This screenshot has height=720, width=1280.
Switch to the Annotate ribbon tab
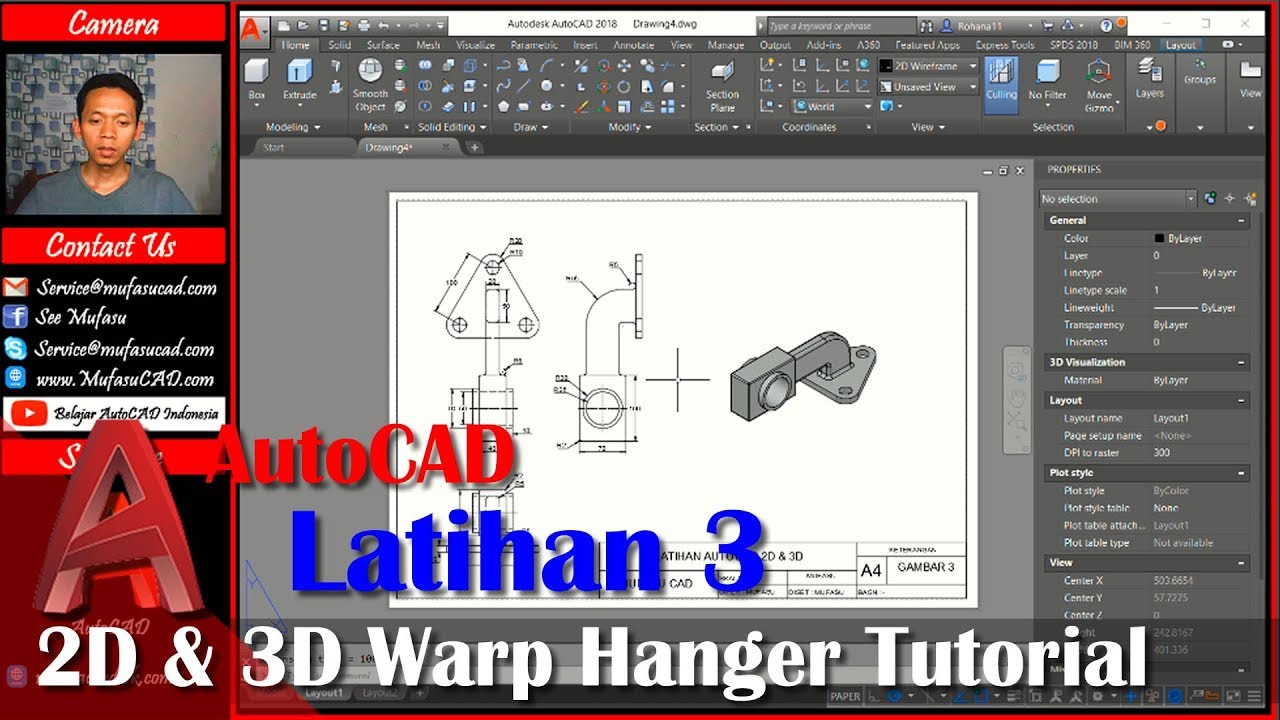point(634,45)
